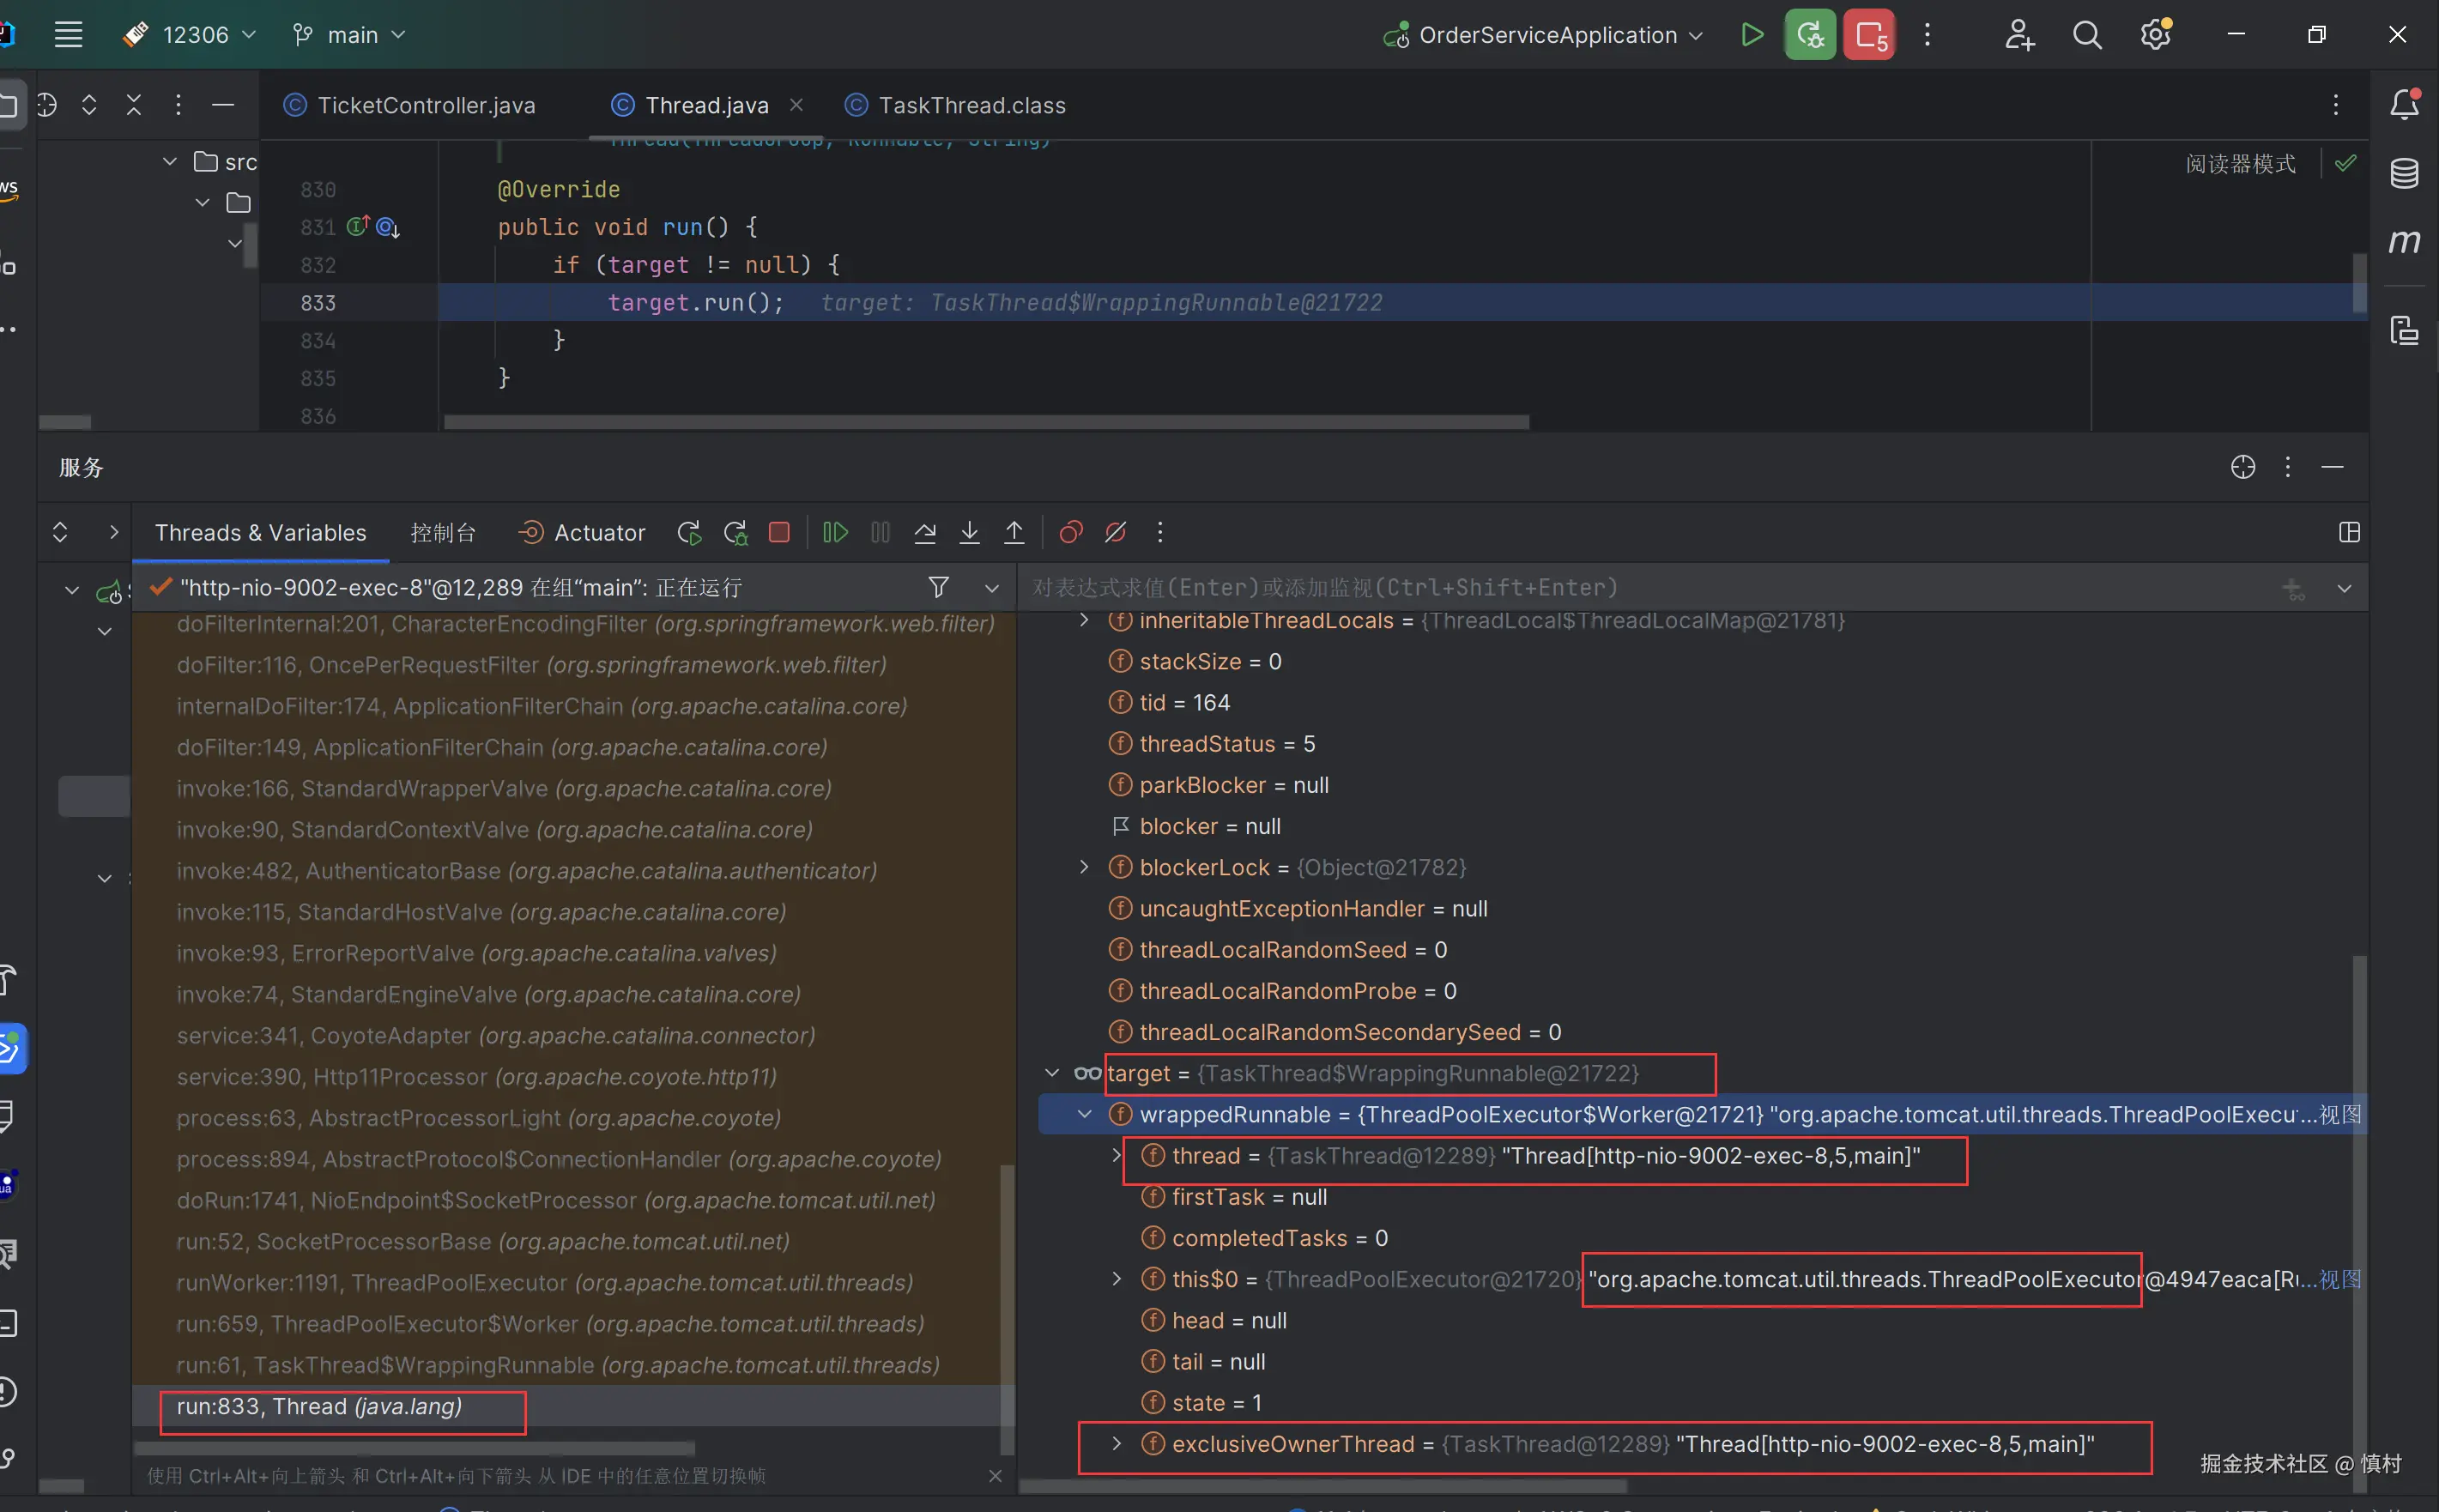Open the Database tool window icon
This screenshot has width=2439, height=1512.
coord(2404,173)
